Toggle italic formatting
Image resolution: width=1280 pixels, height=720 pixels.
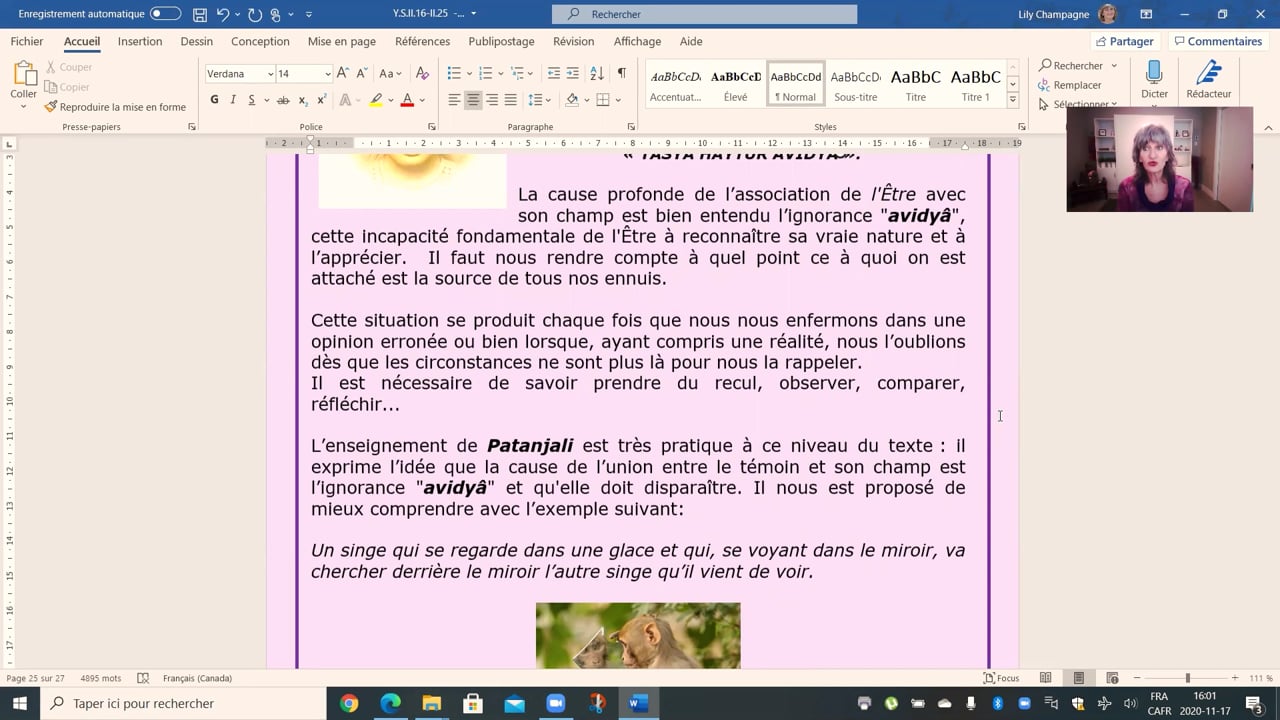[x=233, y=100]
